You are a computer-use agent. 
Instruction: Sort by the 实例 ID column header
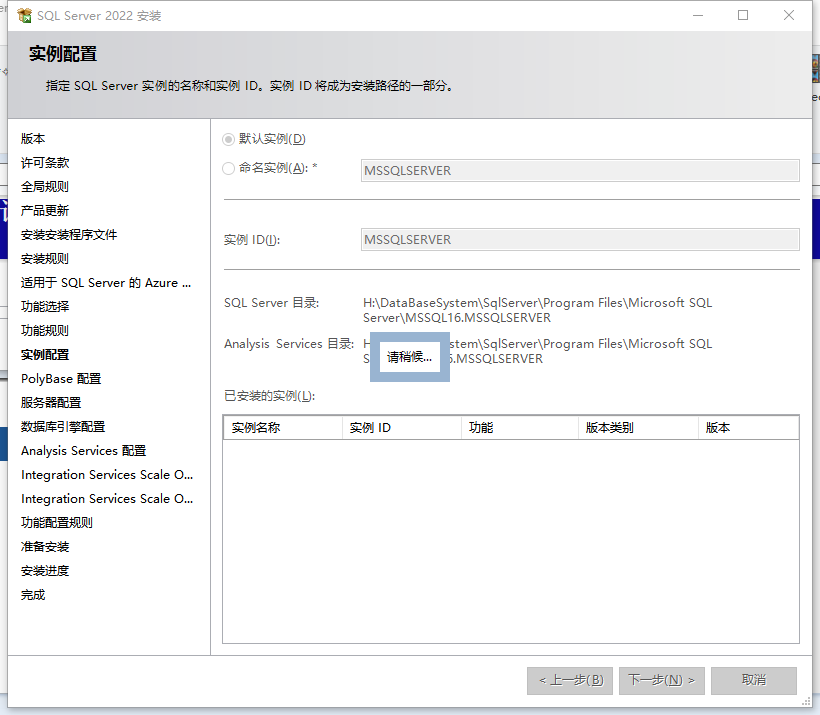click(x=402, y=428)
